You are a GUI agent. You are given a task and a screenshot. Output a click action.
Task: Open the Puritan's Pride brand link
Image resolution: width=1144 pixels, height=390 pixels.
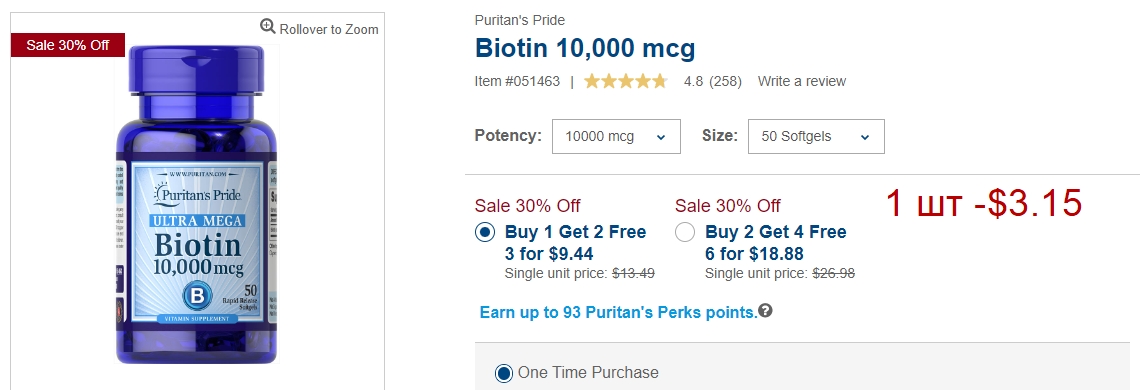(519, 20)
